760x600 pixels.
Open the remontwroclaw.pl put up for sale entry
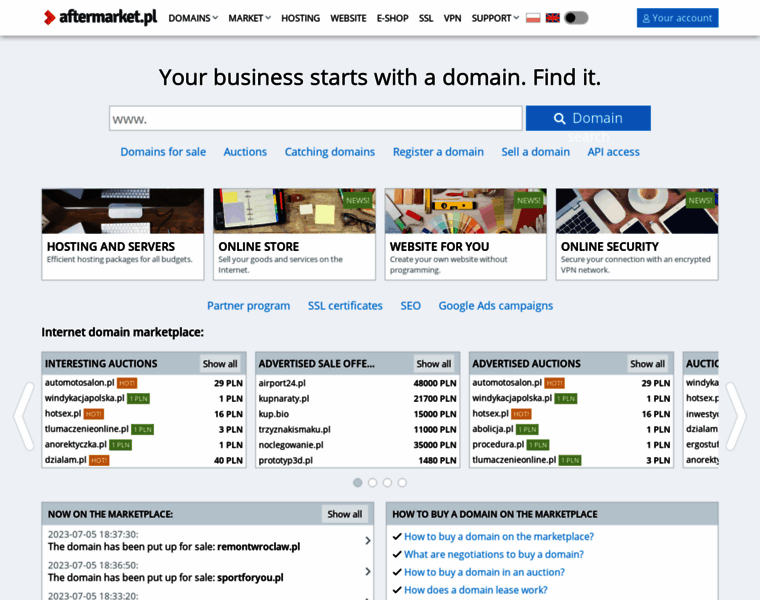click(208, 541)
